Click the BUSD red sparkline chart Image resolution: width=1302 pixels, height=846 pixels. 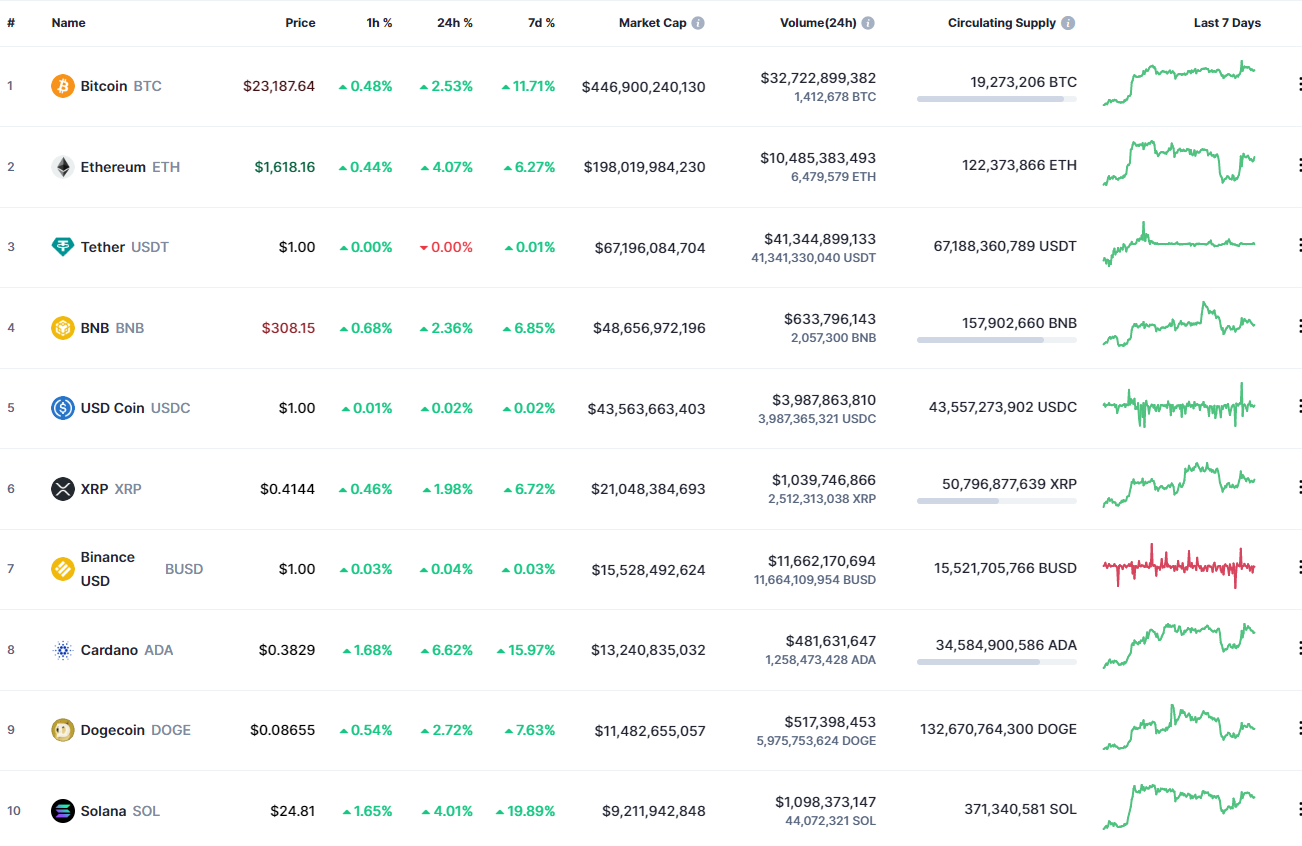[x=1178, y=566]
